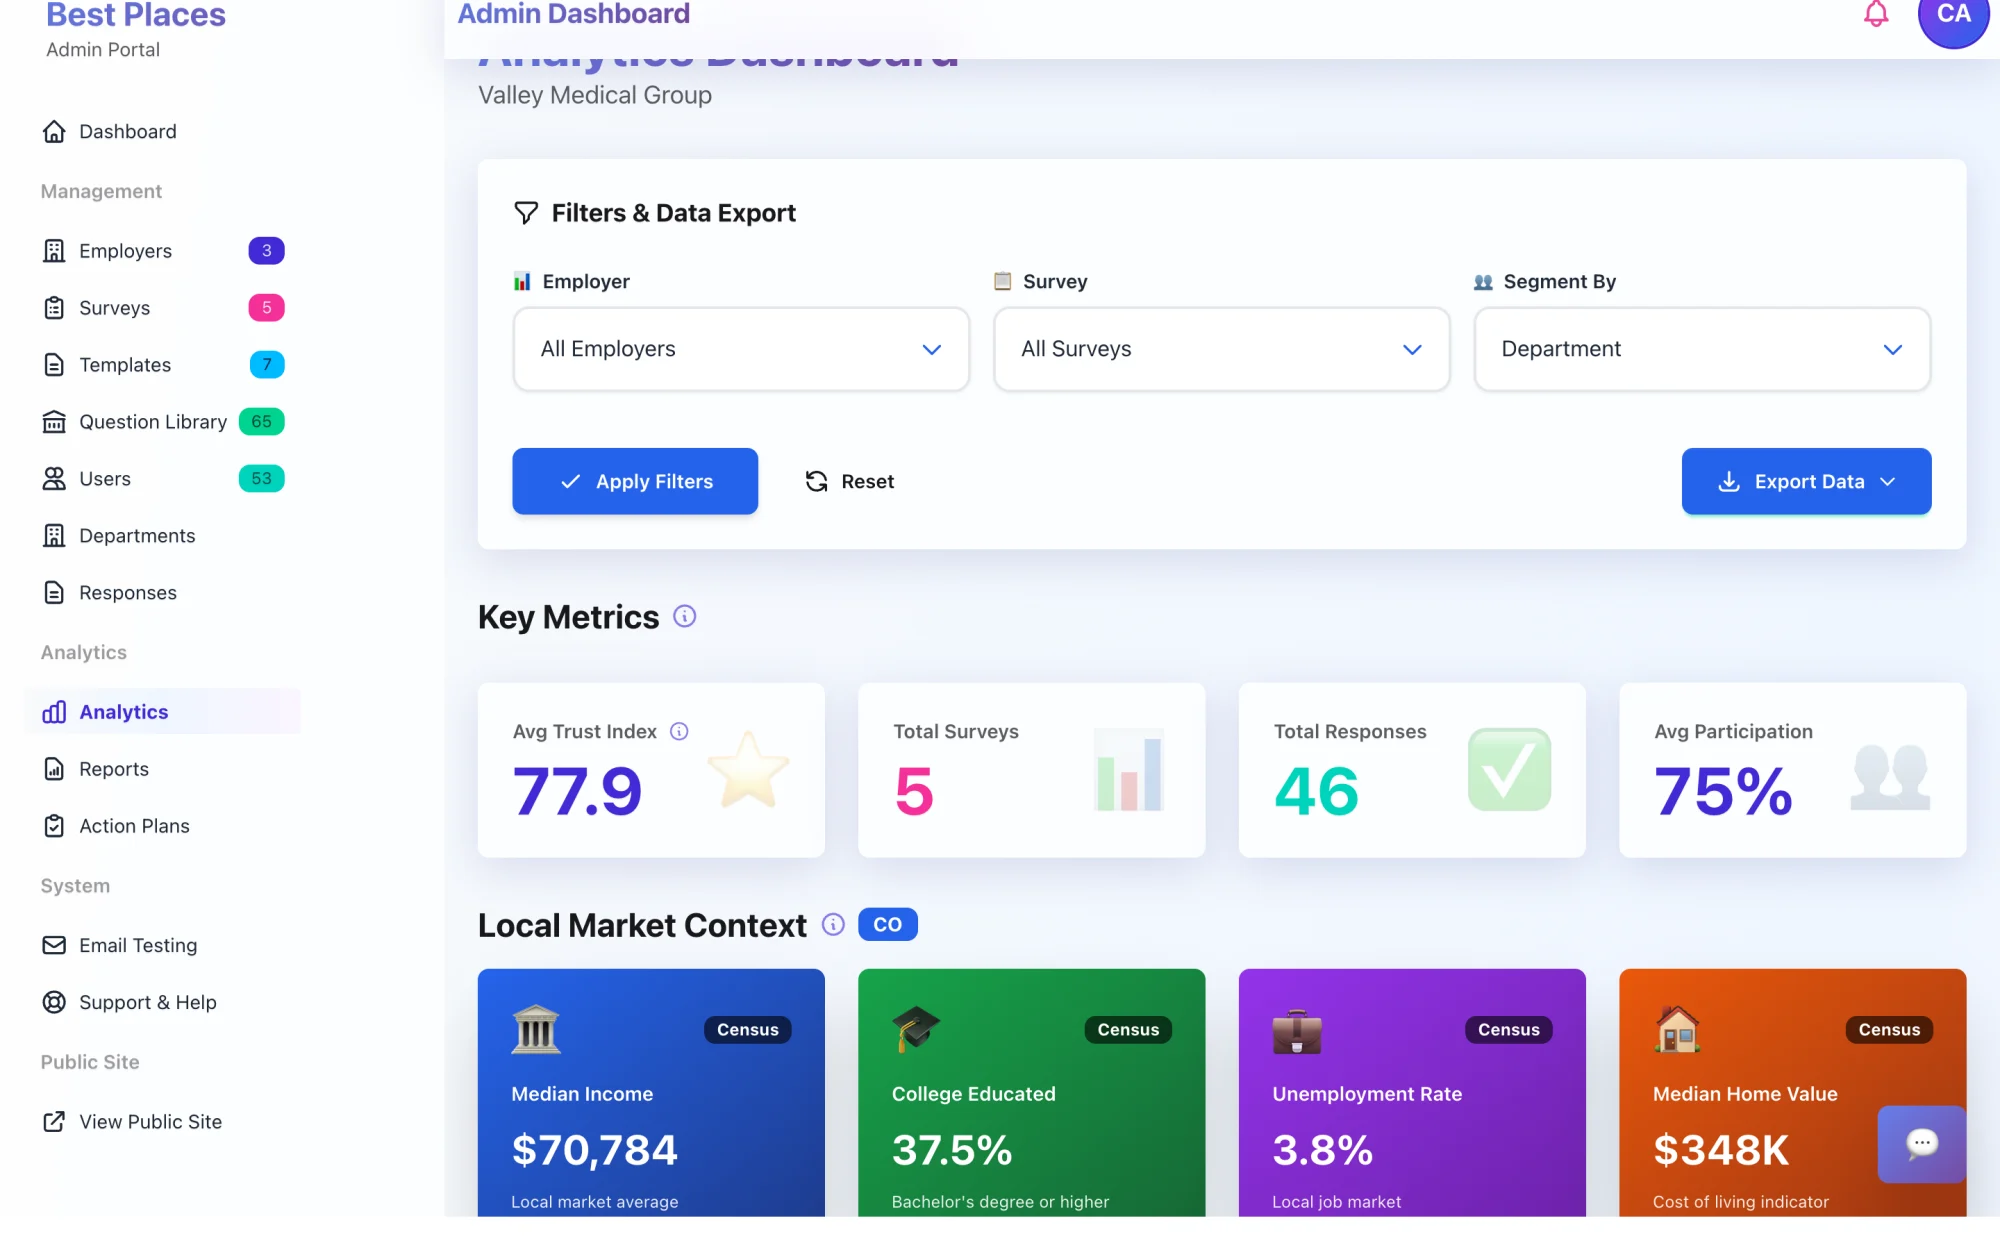Click the Employers building icon

pyautogui.click(x=54, y=251)
